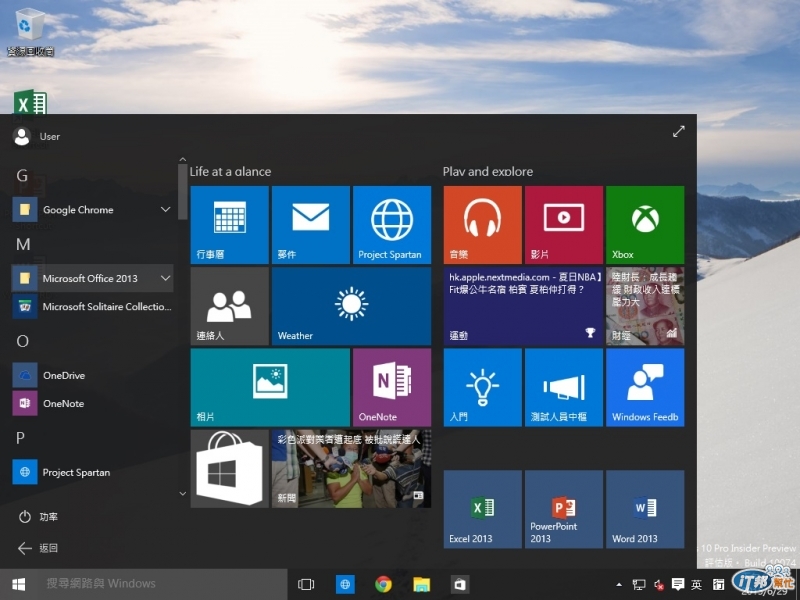
Task: Focus the taskbar search box
Action: point(162,584)
